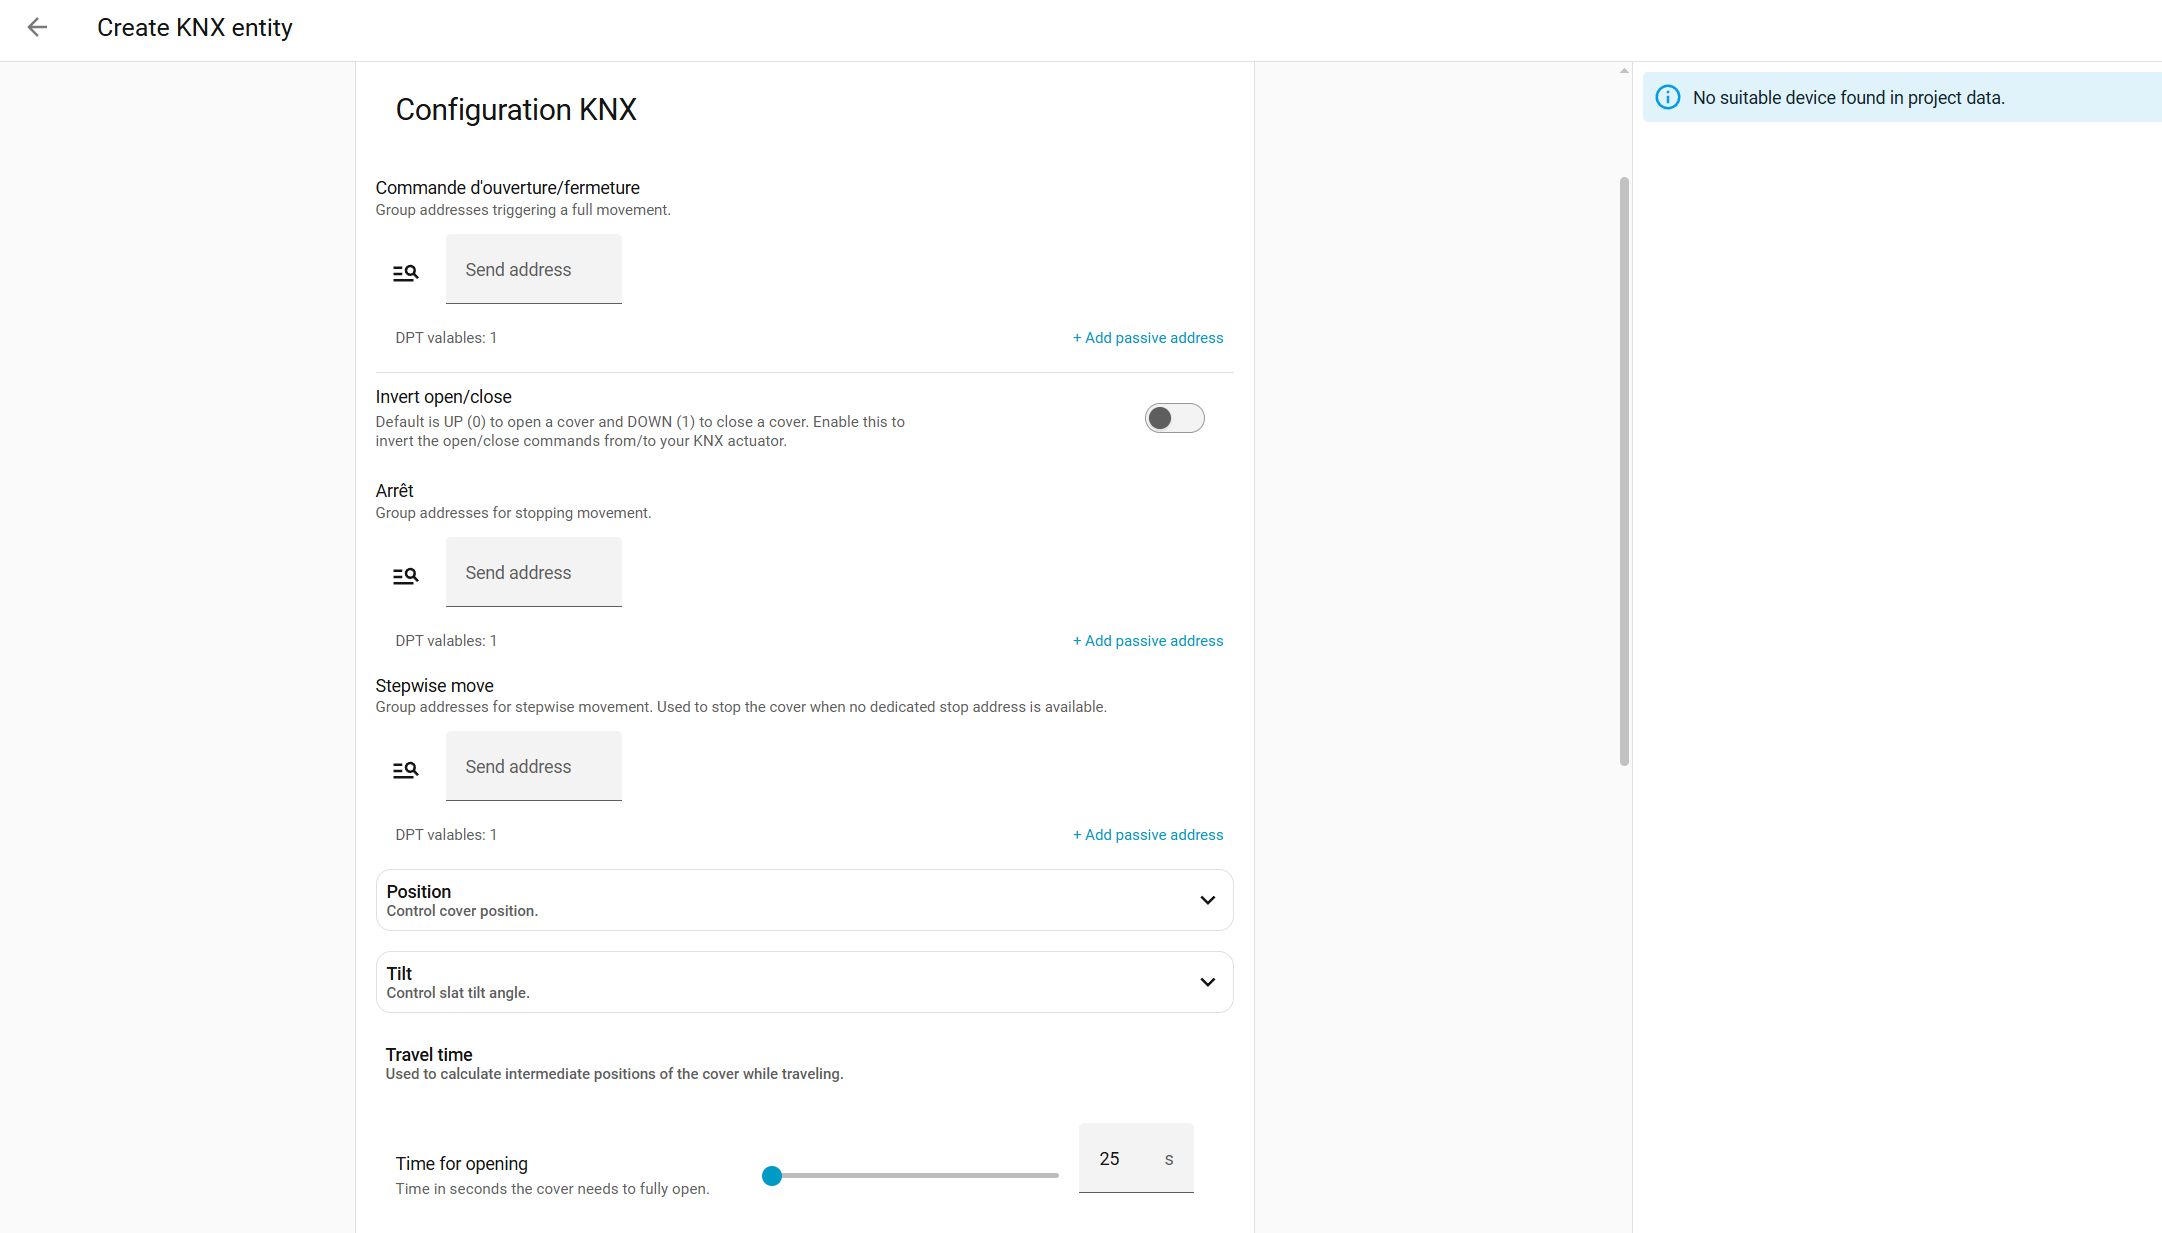Click the Time for opening slider handle

click(772, 1176)
